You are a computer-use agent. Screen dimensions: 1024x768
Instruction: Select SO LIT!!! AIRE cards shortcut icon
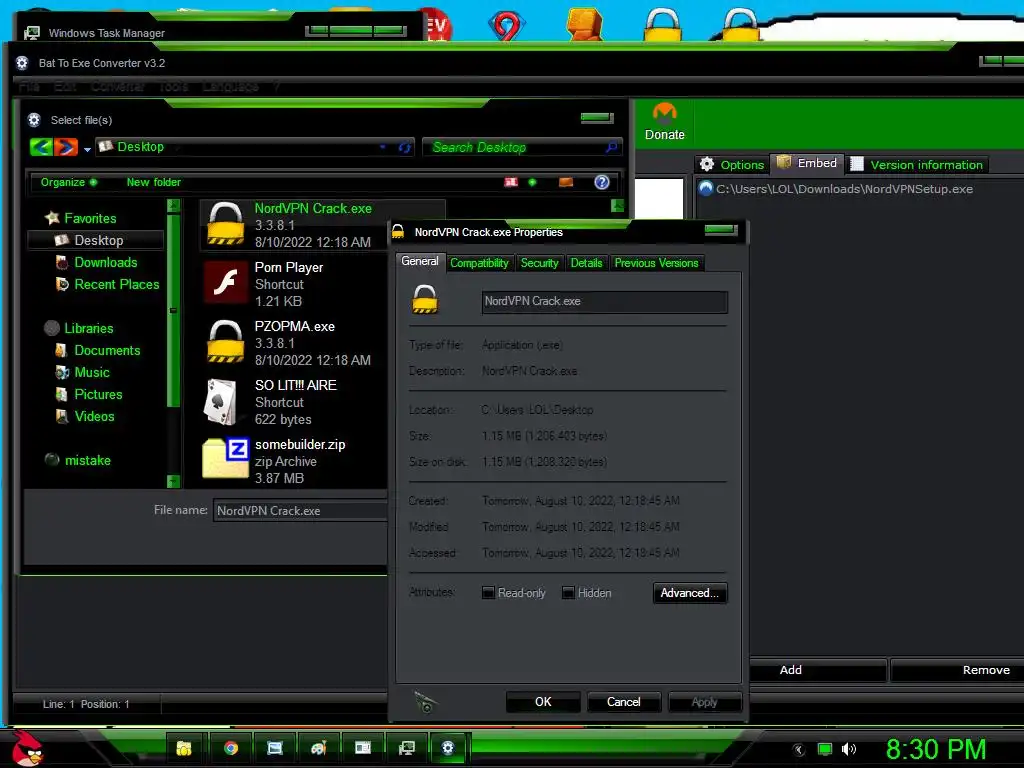coord(220,402)
